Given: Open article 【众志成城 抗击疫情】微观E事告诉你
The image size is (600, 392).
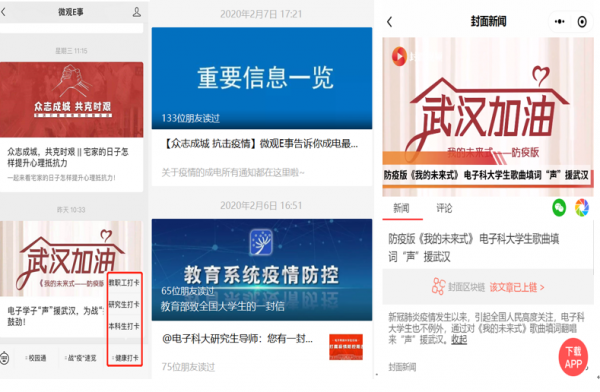Looking at the screenshot, I should click(261, 144).
